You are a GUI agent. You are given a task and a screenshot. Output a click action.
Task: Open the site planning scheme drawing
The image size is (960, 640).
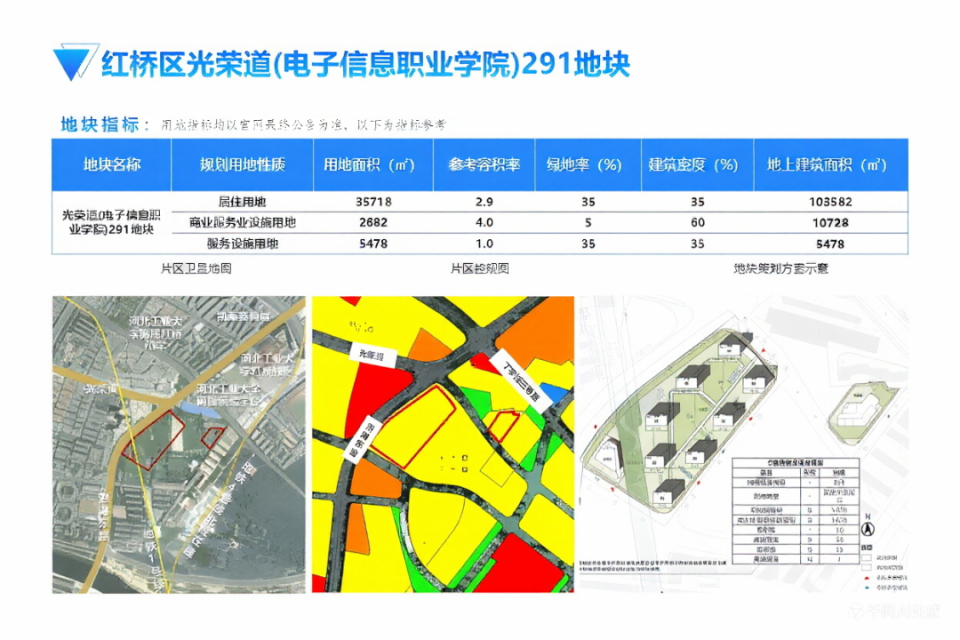pyautogui.click(x=743, y=444)
